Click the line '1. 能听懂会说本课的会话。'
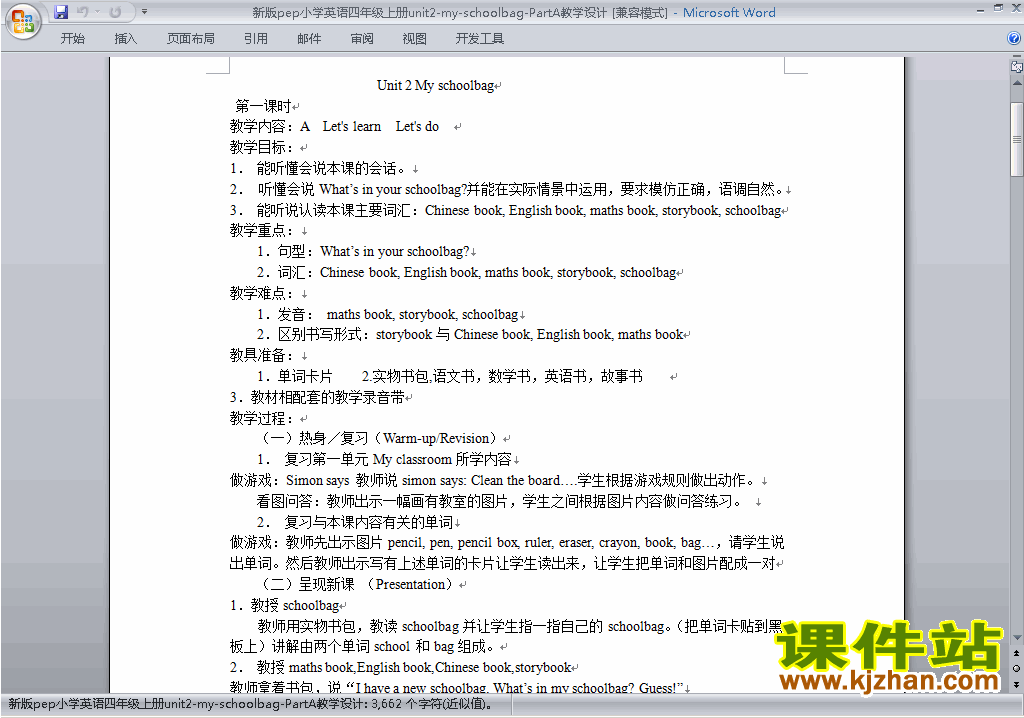Image resolution: width=1024 pixels, height=718 pixels. pyautogui.click(x=317, y=169)
